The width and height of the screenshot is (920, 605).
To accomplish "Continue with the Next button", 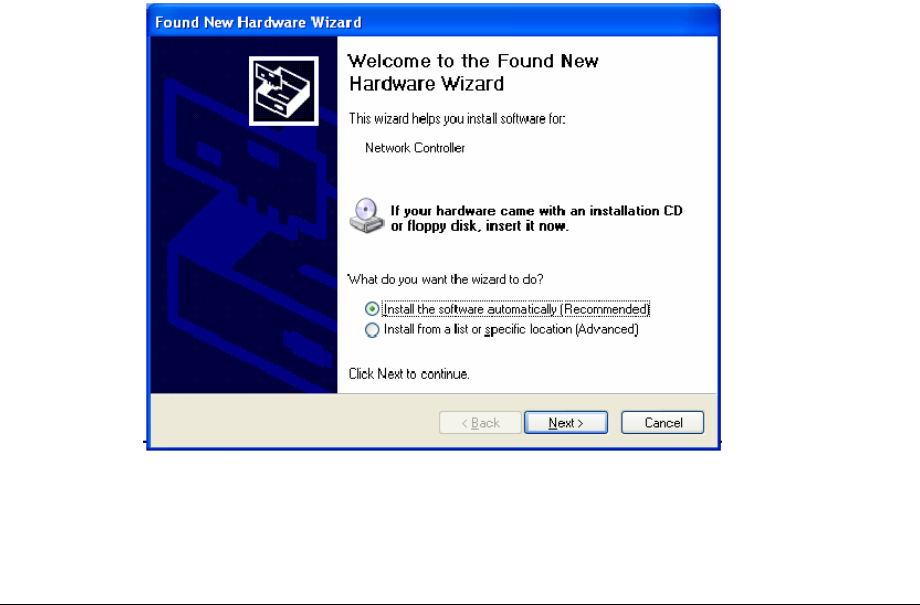I will point(566,423).
